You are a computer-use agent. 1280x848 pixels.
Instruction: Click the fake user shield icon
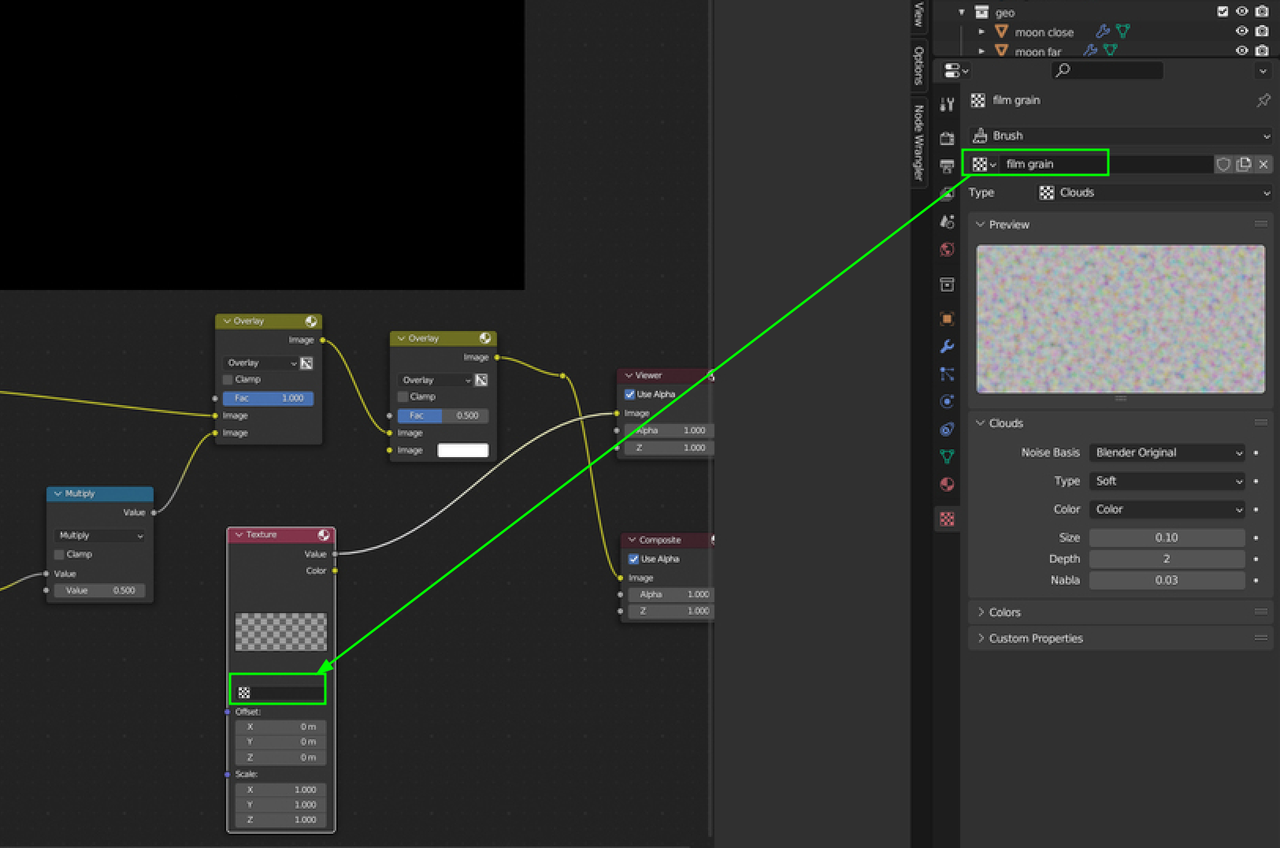coord(1223,164)
